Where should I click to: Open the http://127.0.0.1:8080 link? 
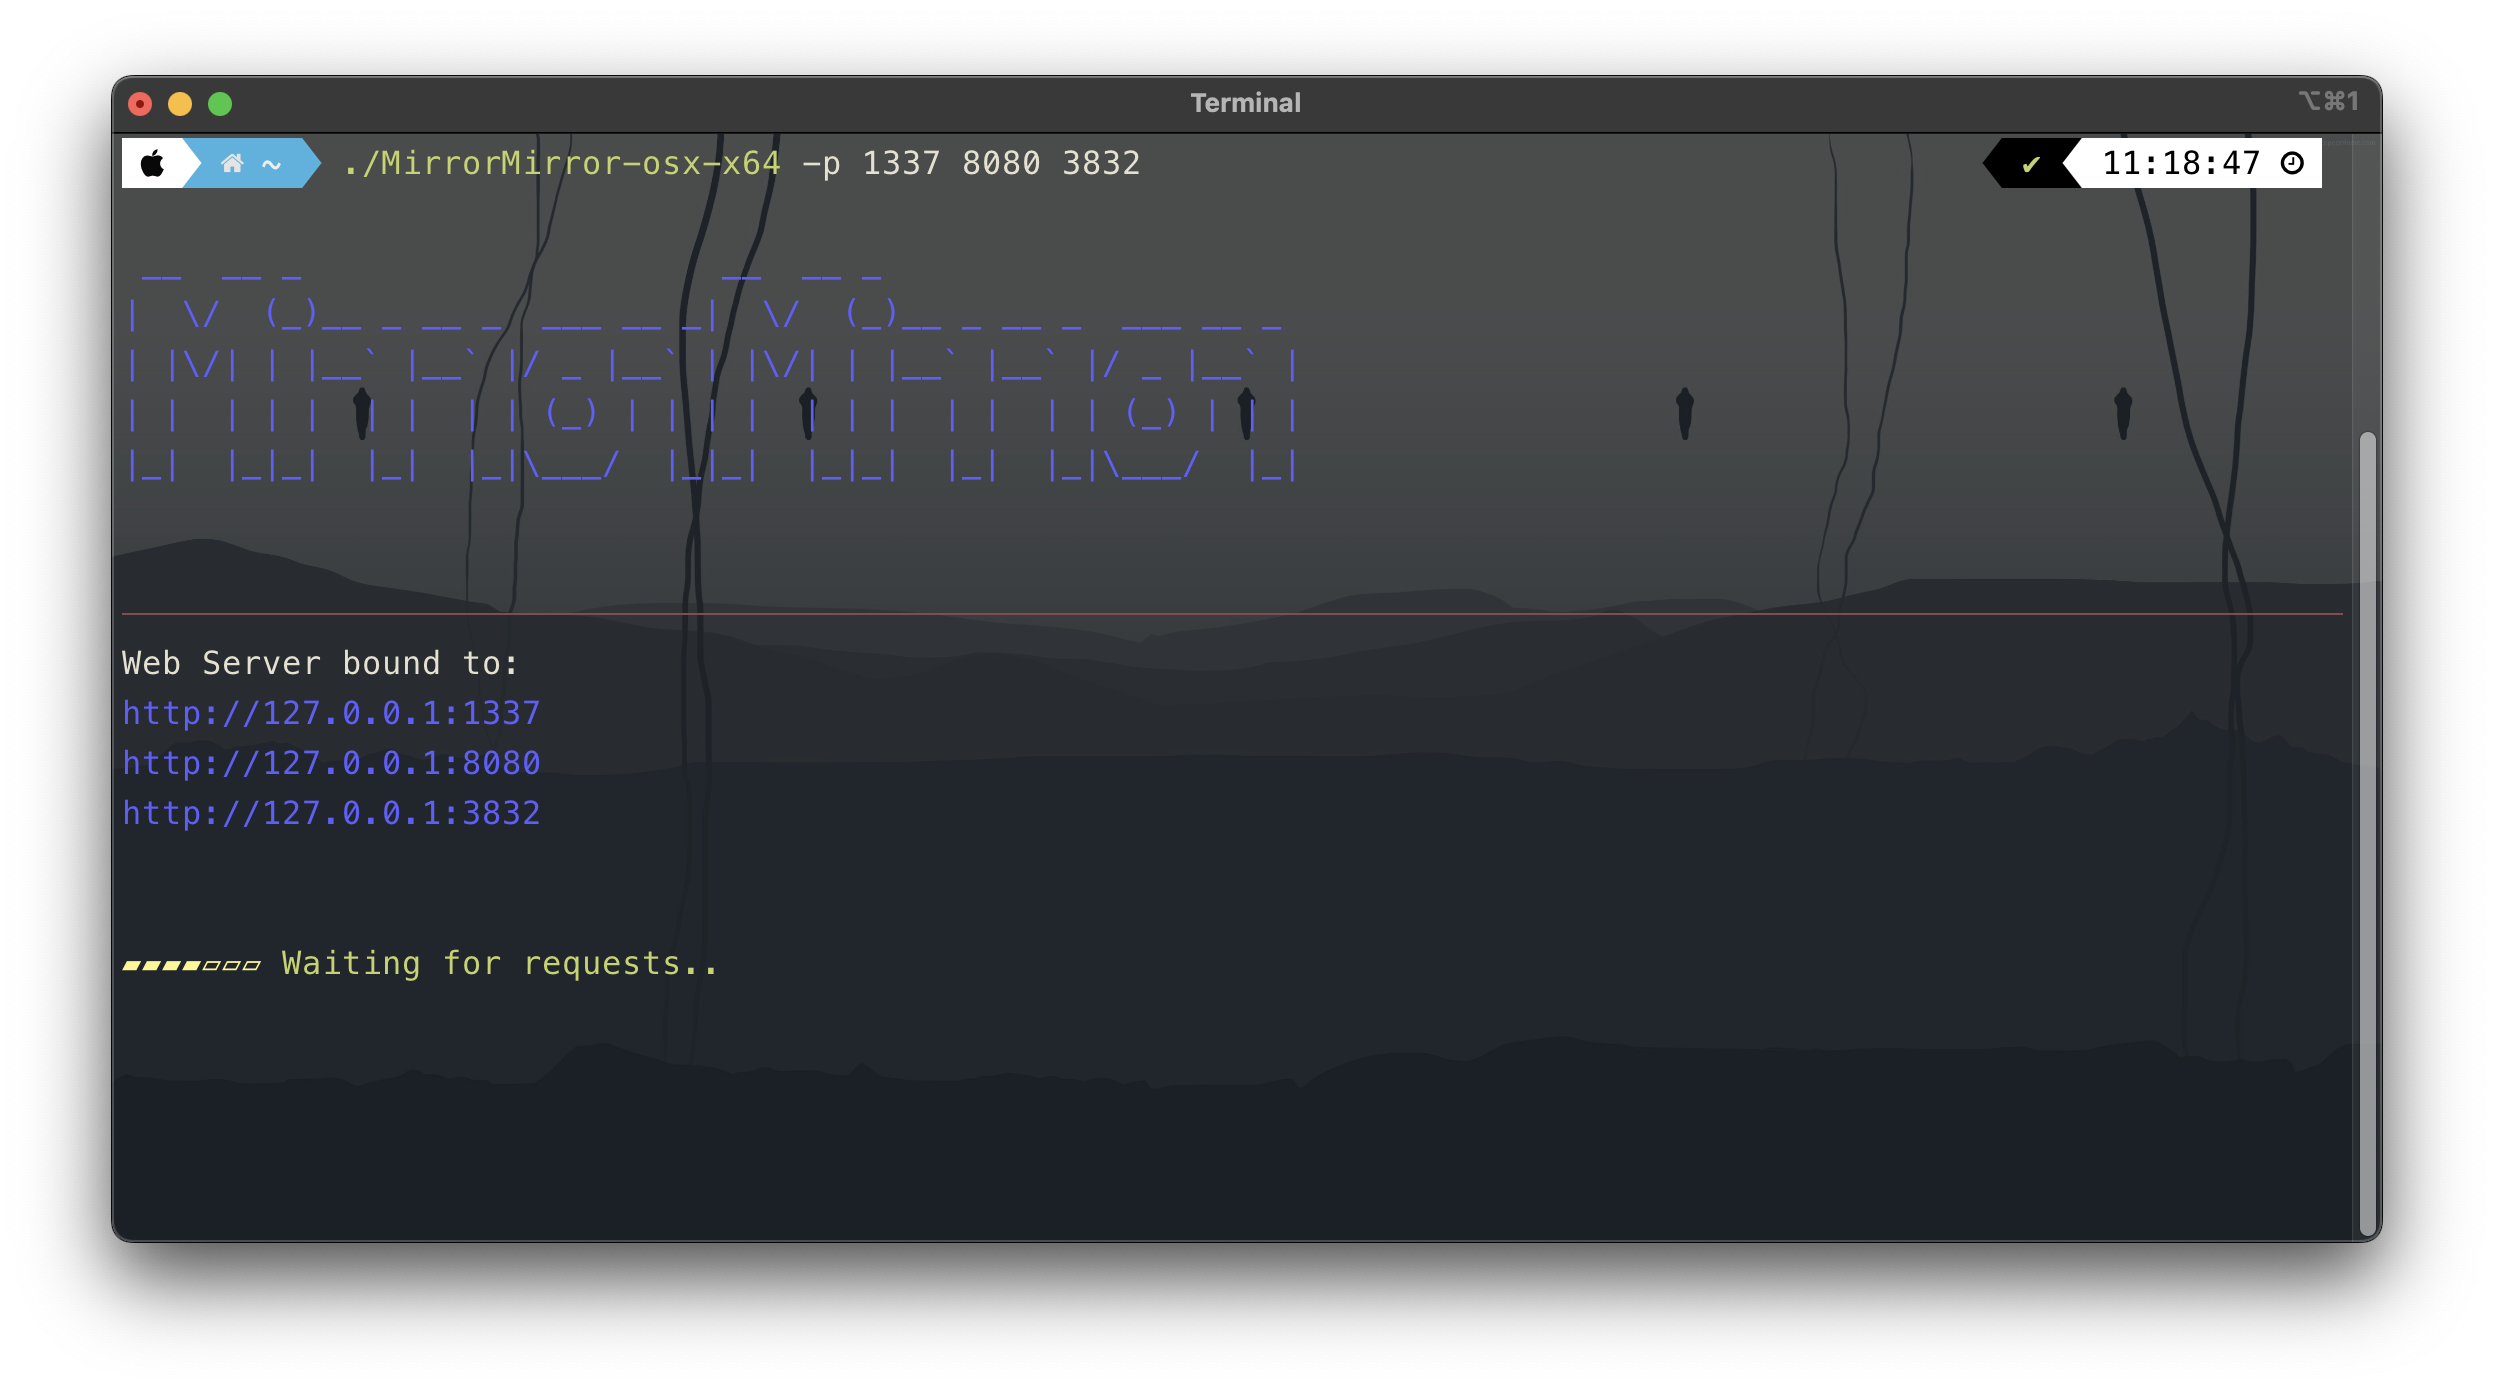pyautogui.click(x=331, y=763)
